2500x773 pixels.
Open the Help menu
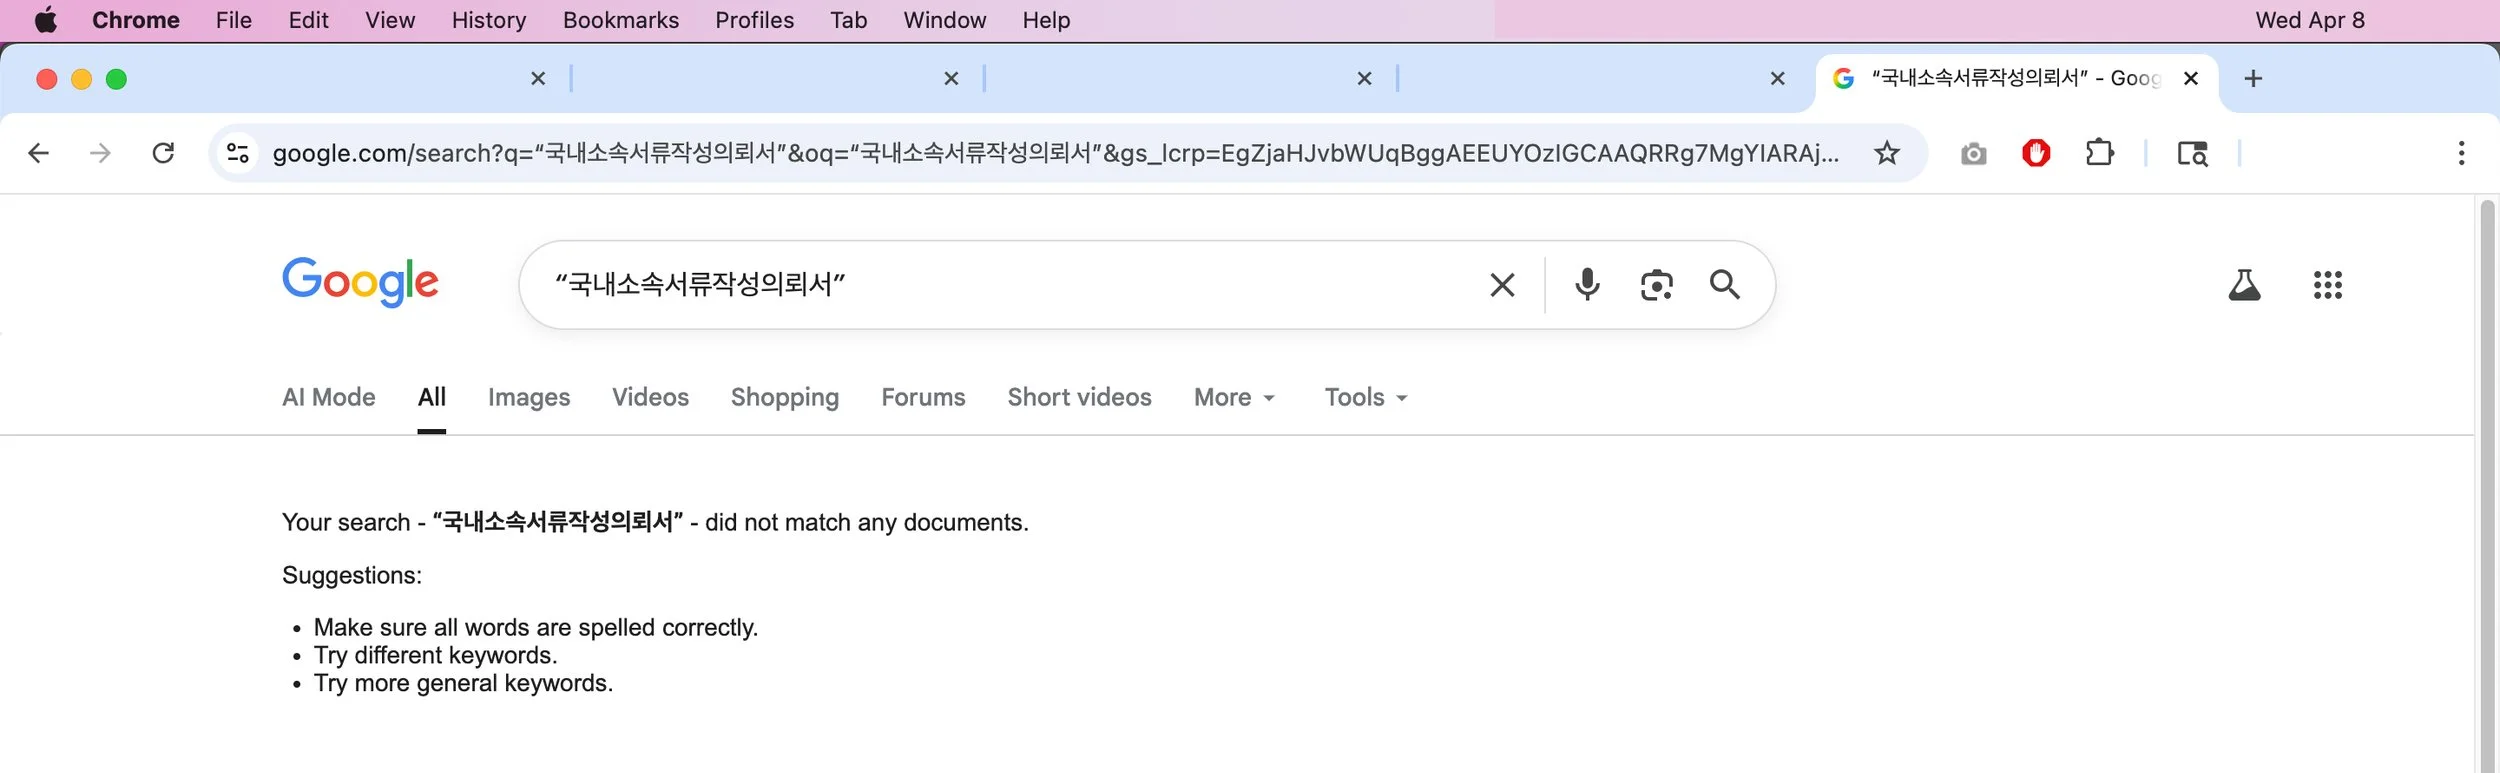(1046, 20)
